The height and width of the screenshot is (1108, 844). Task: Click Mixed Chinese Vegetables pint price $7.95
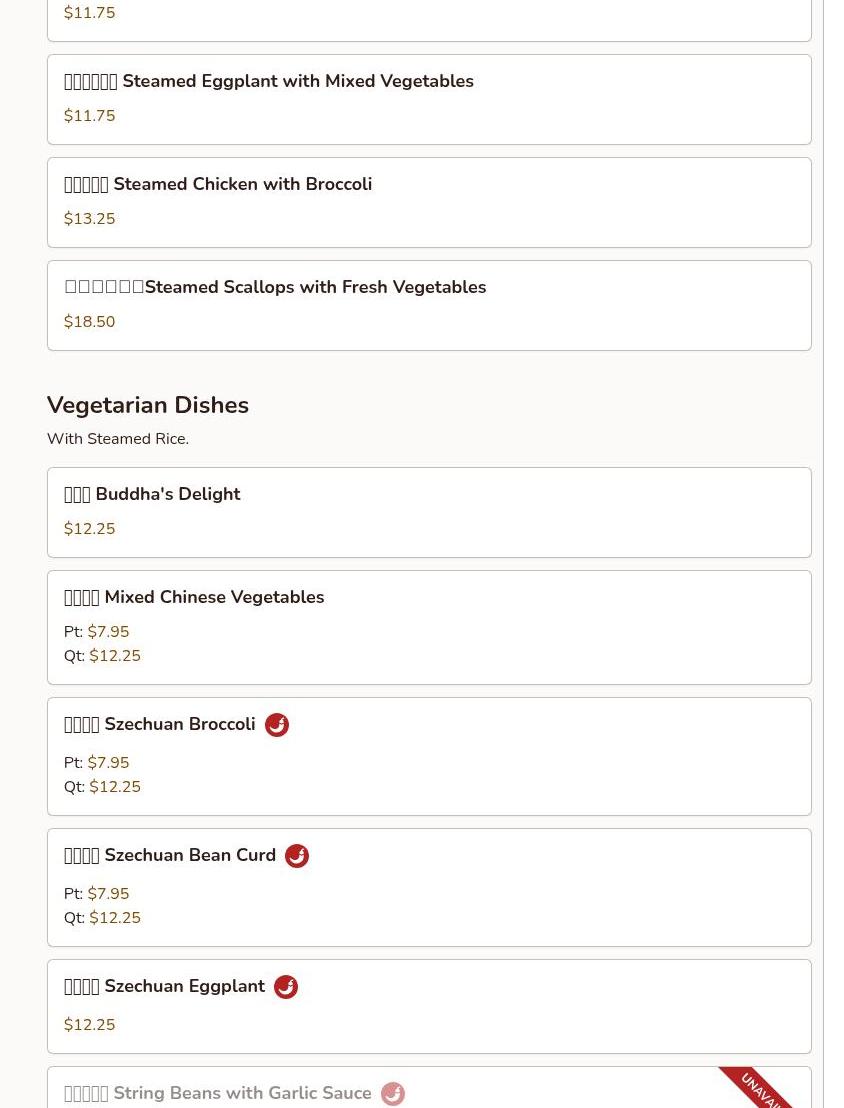coord(108,632)
